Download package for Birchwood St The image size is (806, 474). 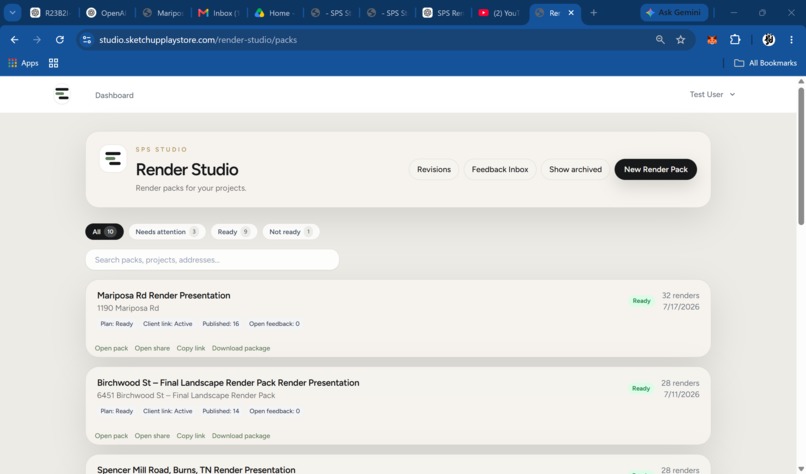[241, 435]
